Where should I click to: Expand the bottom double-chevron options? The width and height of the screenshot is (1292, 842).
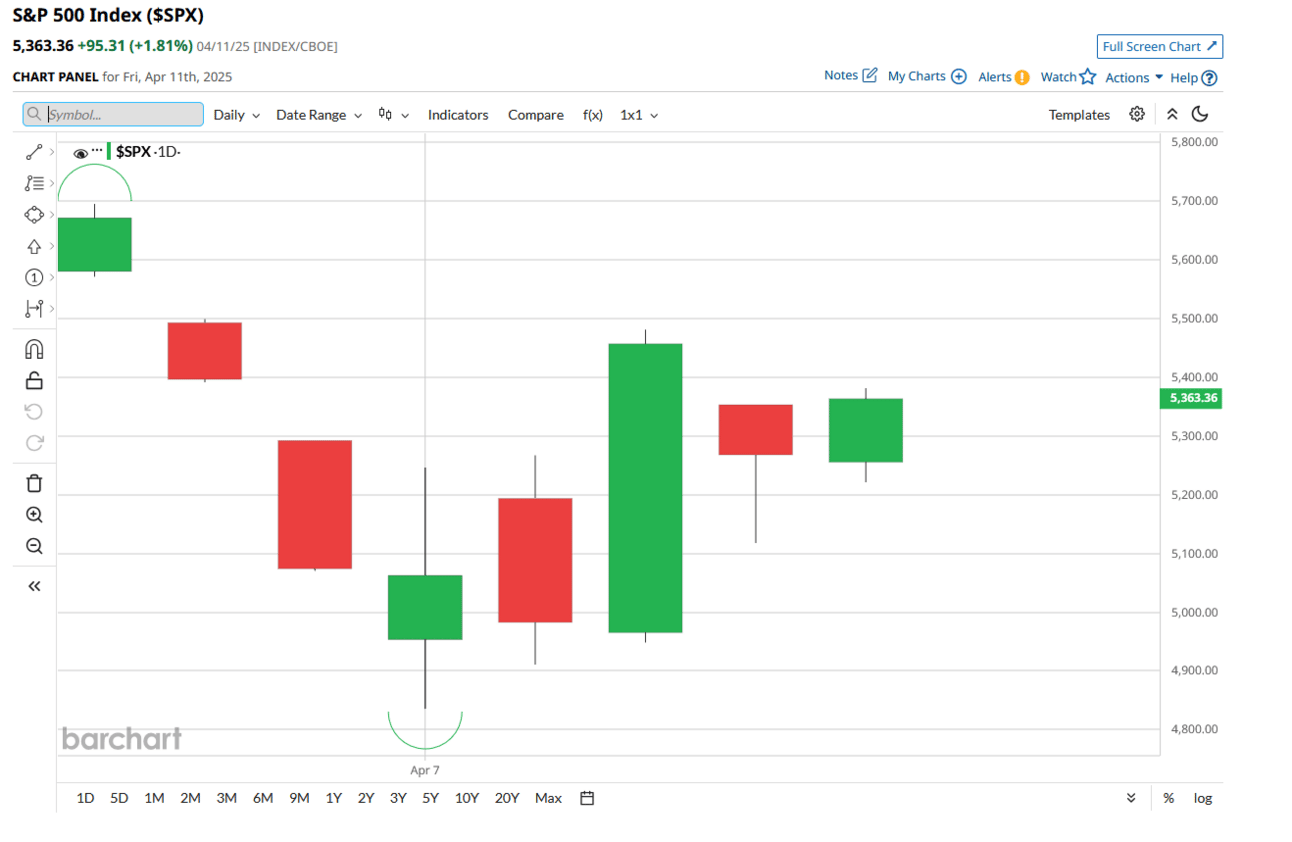[1131, 798]
